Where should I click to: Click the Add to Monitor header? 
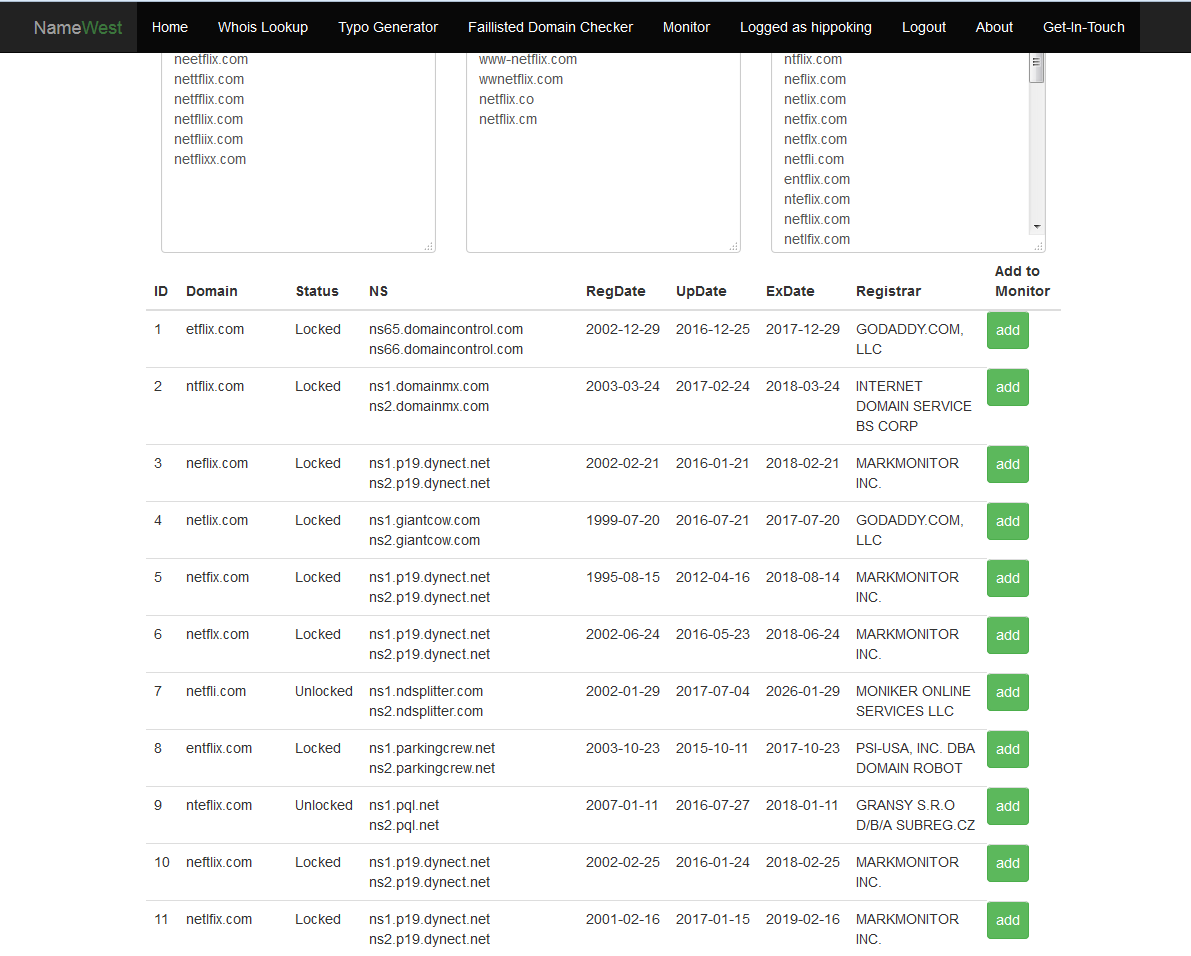[1022, 282]
